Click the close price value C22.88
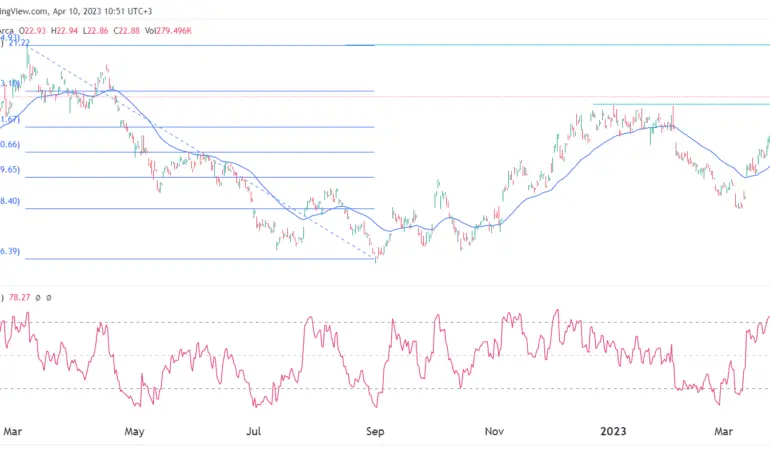The height and width of the screenshot is (470, 770). tap(127, 31)
